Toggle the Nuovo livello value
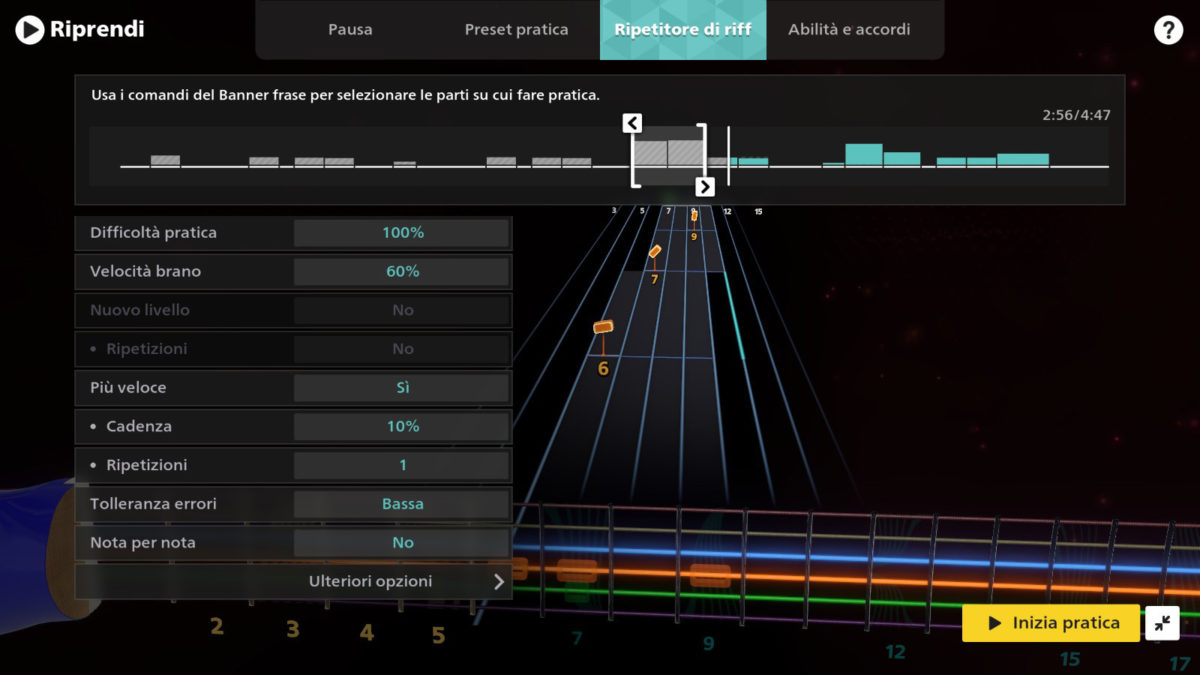Image resolution: width=1200 pixels, height=675 pixels. (402, 310)
